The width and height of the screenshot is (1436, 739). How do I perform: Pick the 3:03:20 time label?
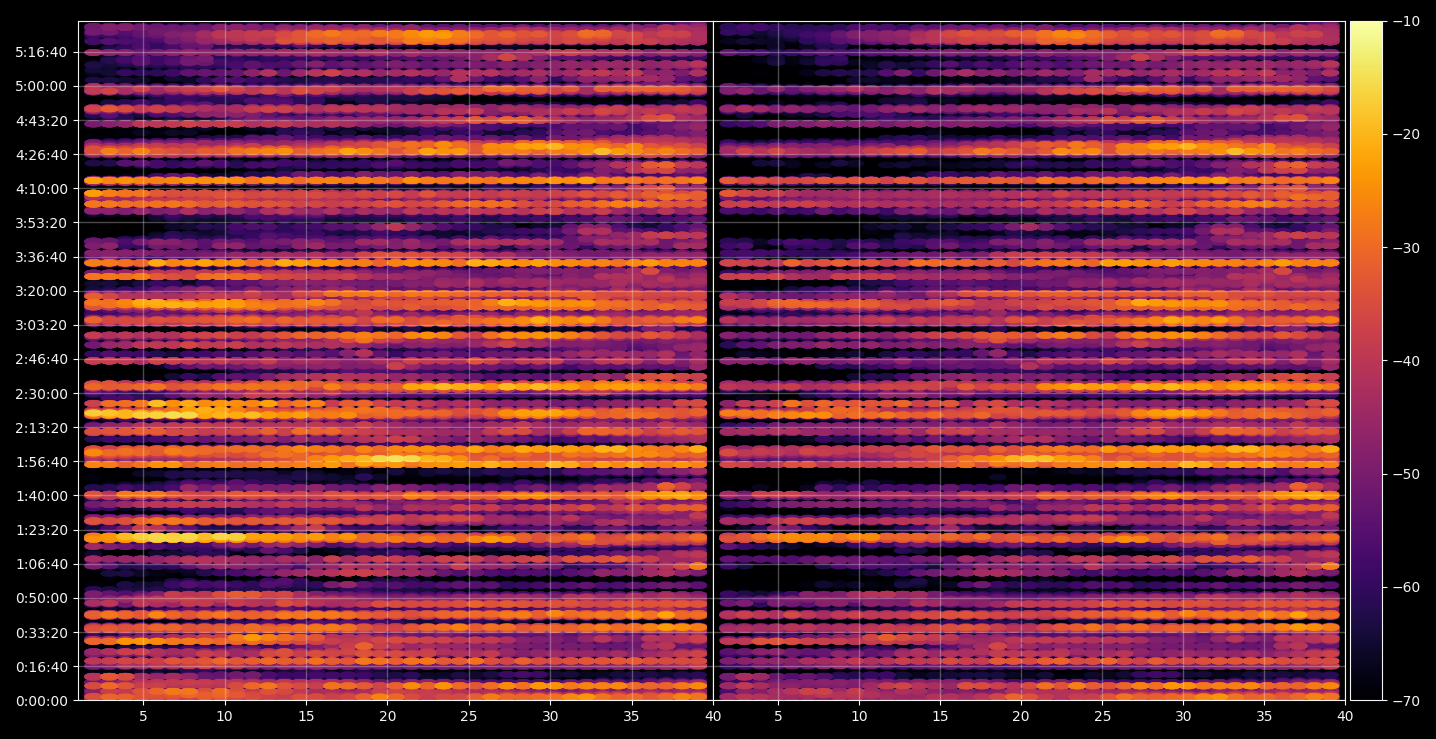click(41, 325)
